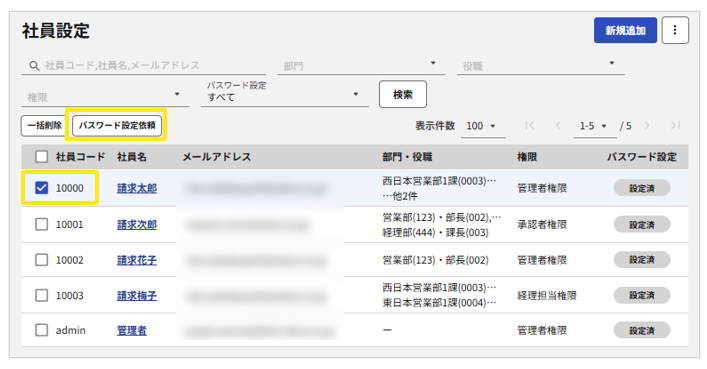The height and width of the screenshot is (369, 707).
Task: Click the メールアドレス column header
Action: [x=217, y=157]
